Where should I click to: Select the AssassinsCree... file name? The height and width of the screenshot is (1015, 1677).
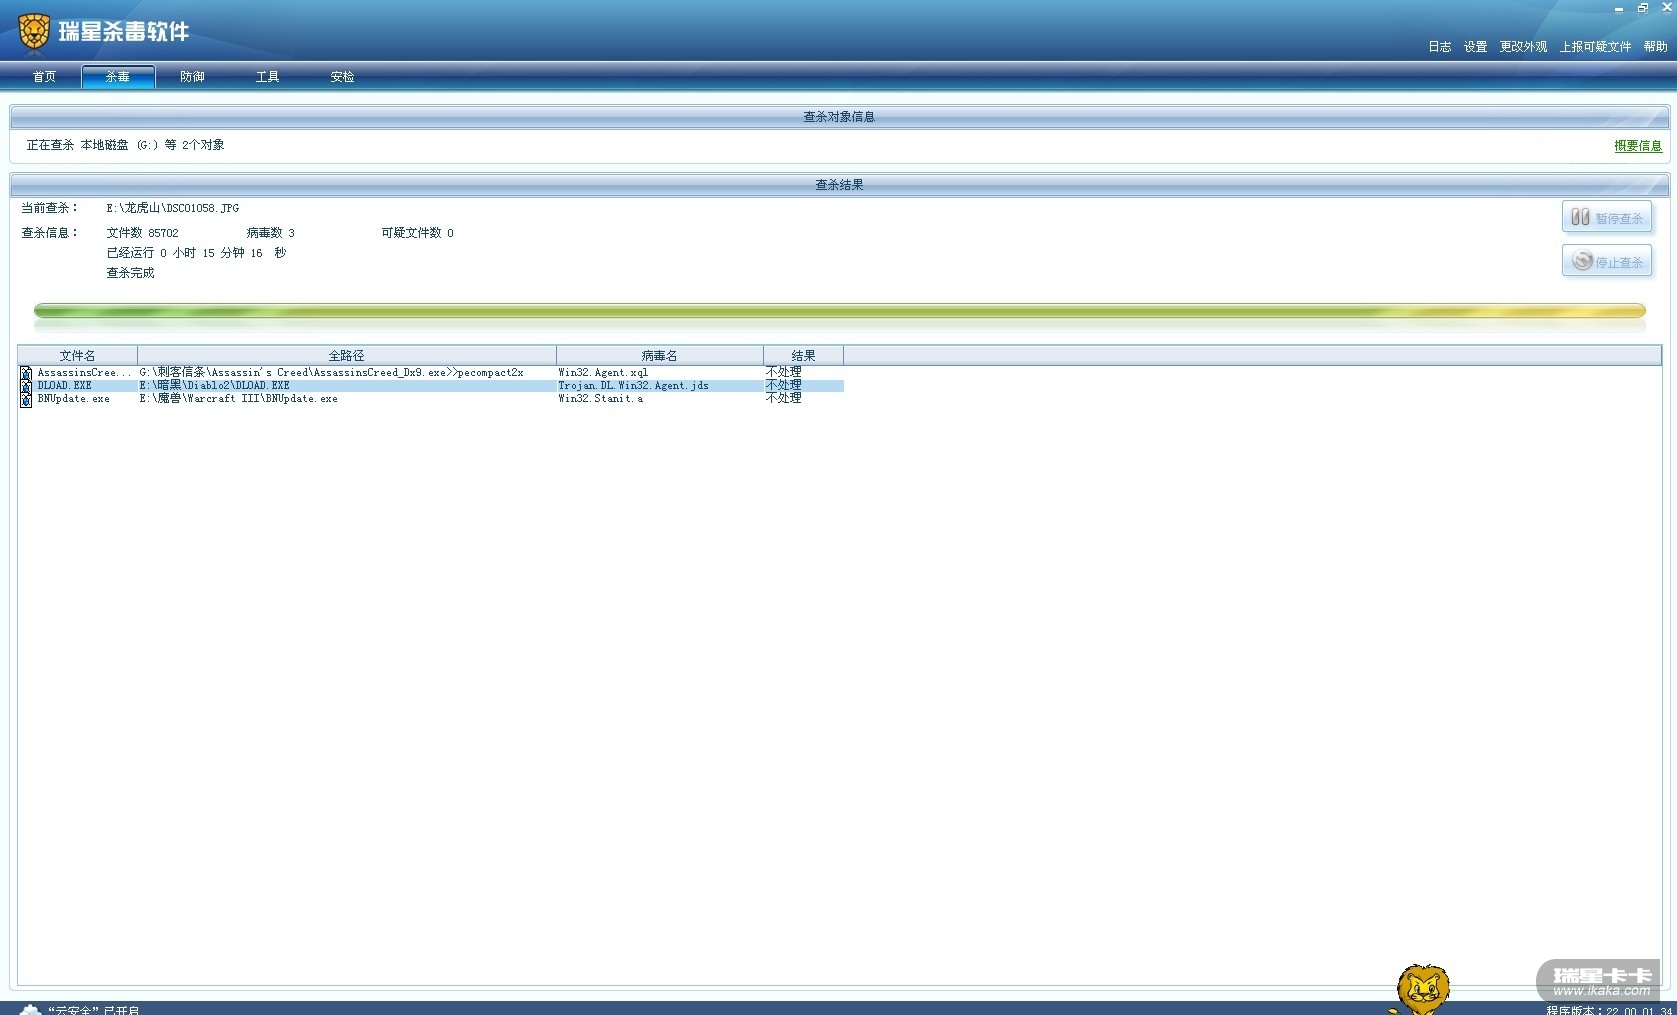pyautogui.click(x=84, y=373)
